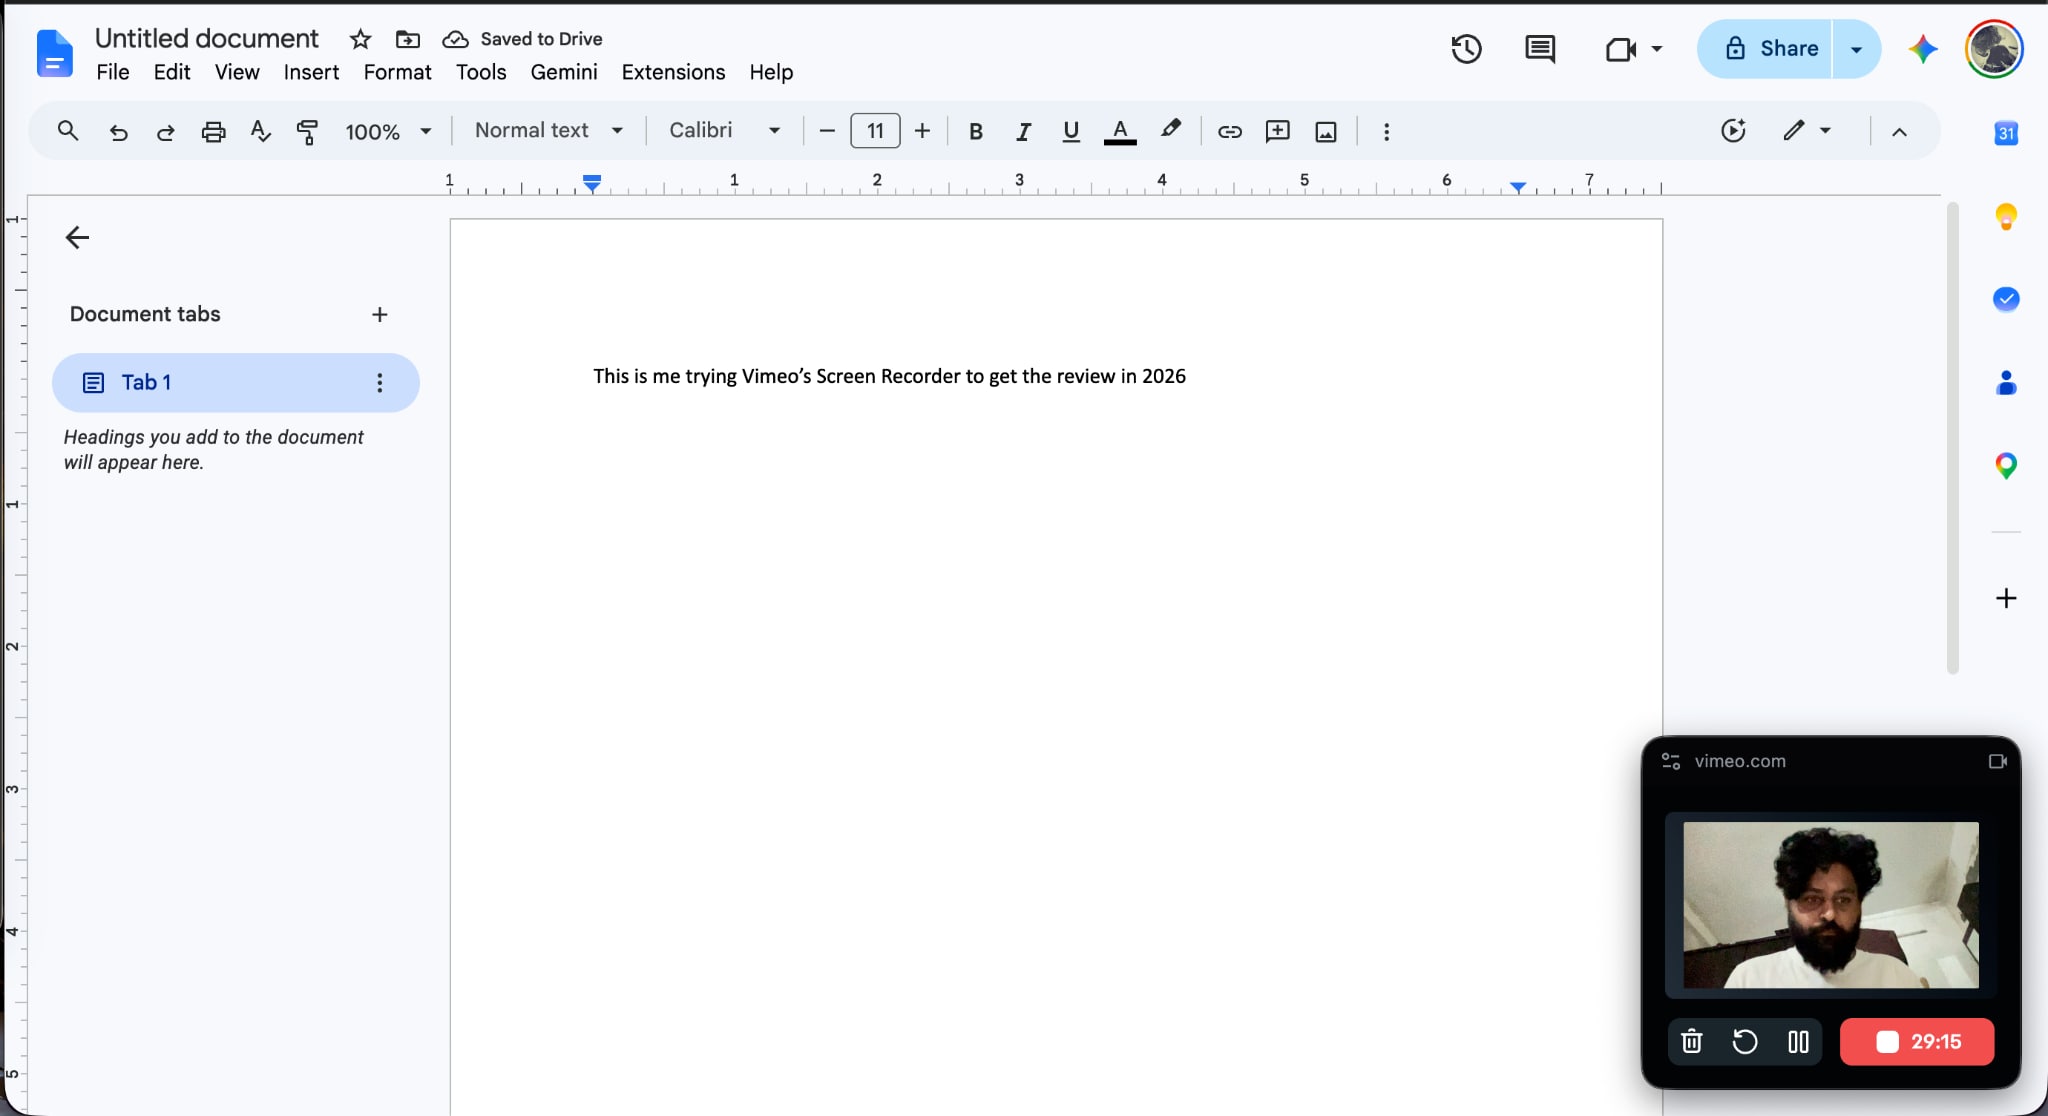This screenshot has height=1116, width=2048.
Task: Show all comments icon
Action: [x=1540, y=49]
